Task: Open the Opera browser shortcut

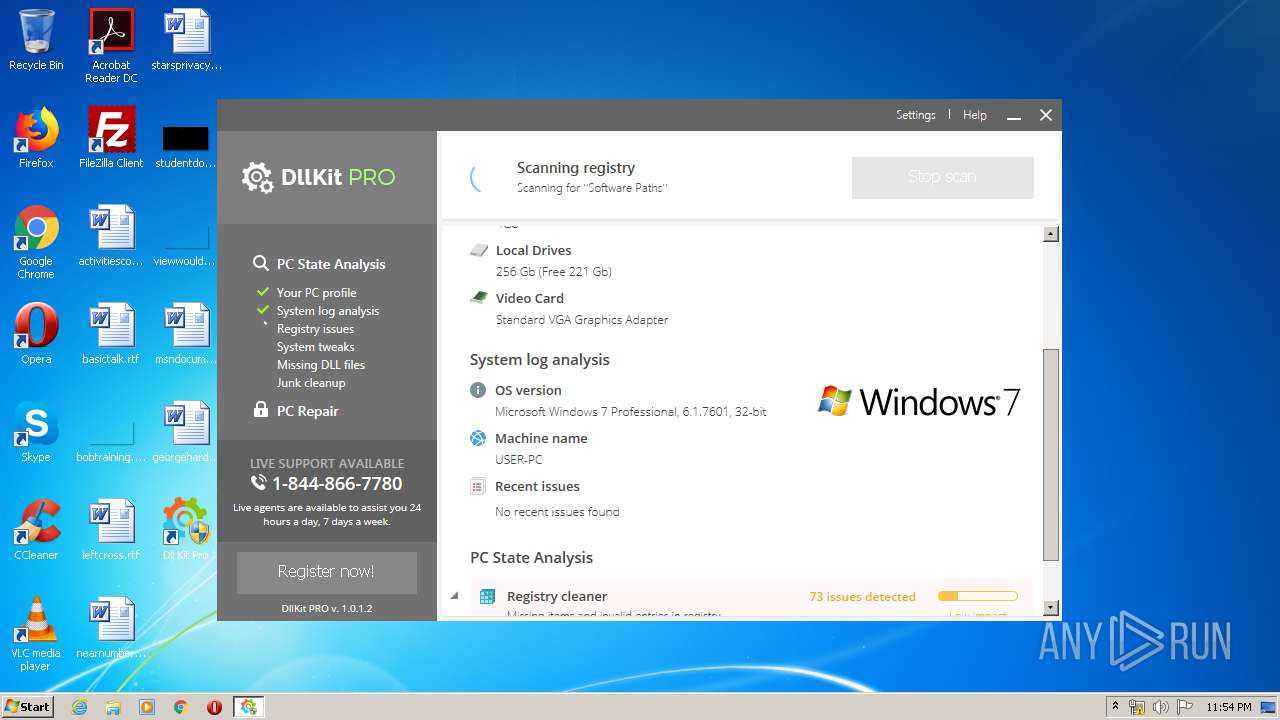Action: tap(36, 333)
